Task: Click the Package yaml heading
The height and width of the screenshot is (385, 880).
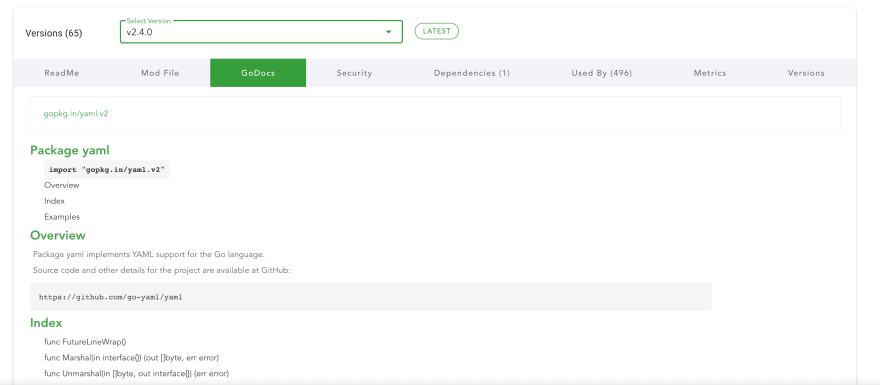Action: click(x=70, y=150)
